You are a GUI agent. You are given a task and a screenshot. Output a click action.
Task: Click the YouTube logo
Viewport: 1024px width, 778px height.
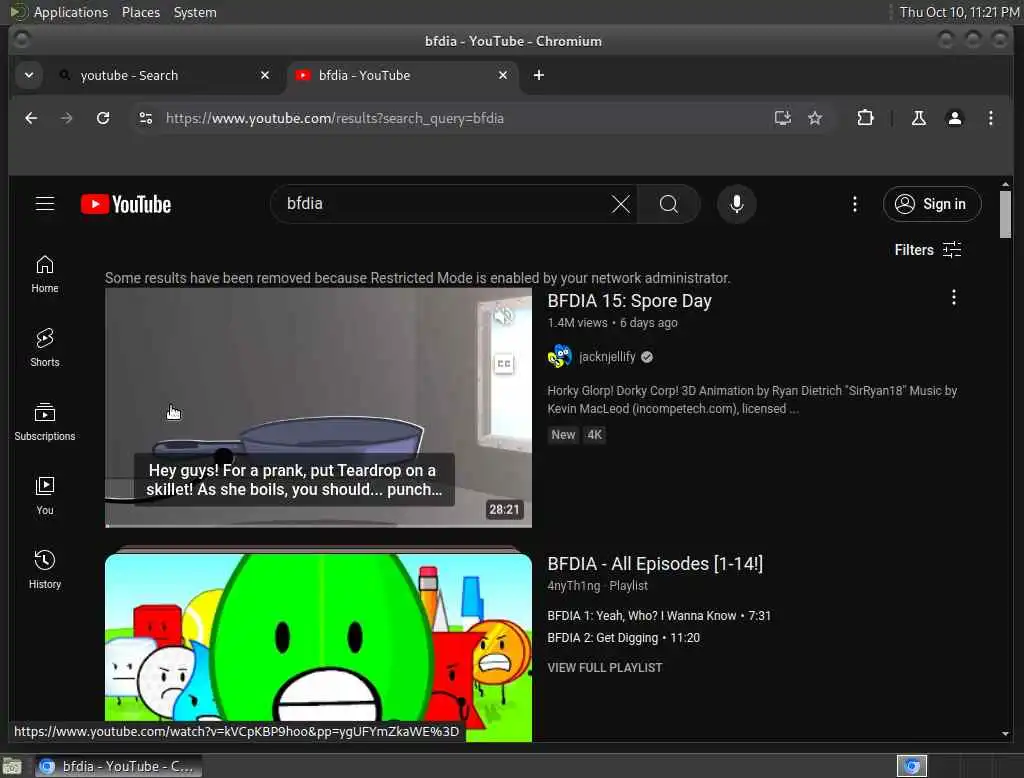pos(126,204)
